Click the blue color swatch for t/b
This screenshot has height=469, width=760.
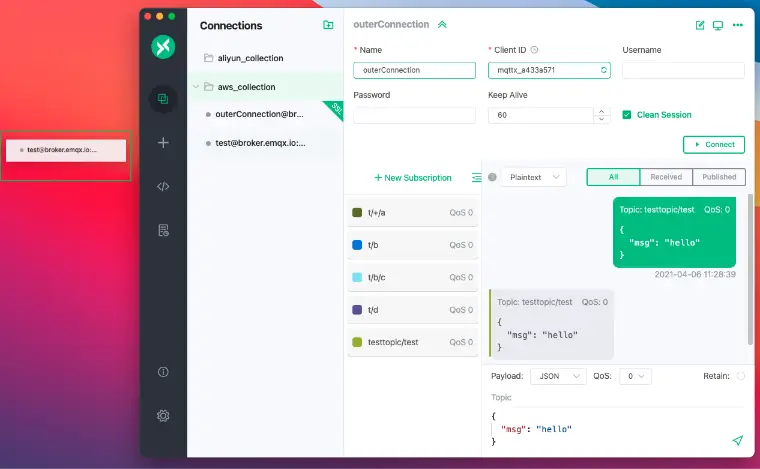pyautogui.click(x=357, y=245)
